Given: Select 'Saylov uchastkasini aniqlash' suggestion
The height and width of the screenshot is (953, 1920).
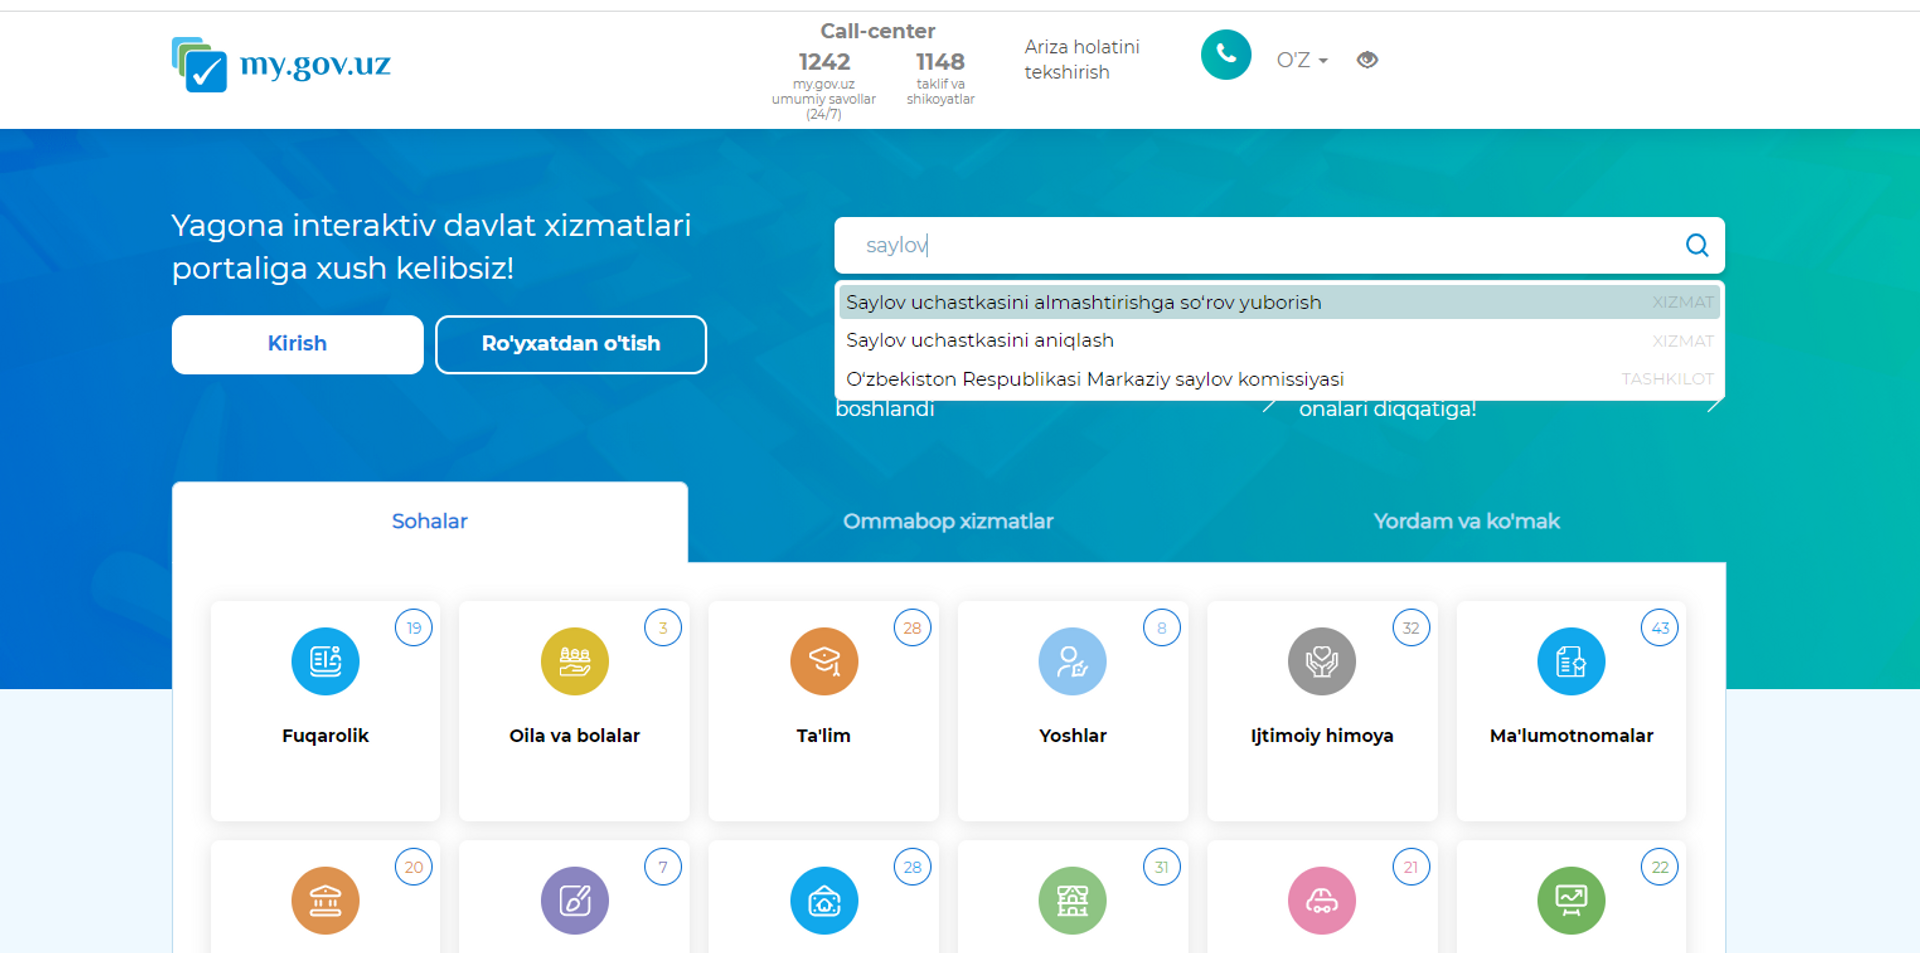Looking at the screenshot, I should [1279, 341].
